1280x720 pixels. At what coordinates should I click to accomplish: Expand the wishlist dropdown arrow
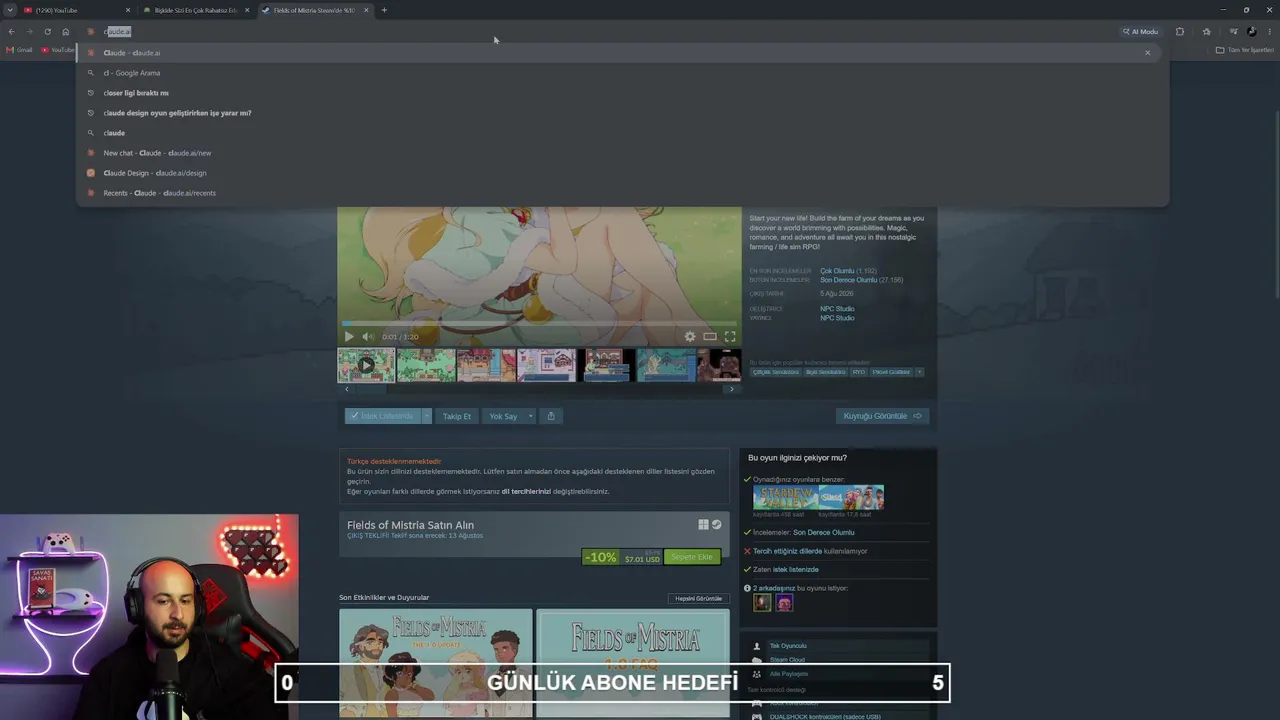click(x=426, y=416)
